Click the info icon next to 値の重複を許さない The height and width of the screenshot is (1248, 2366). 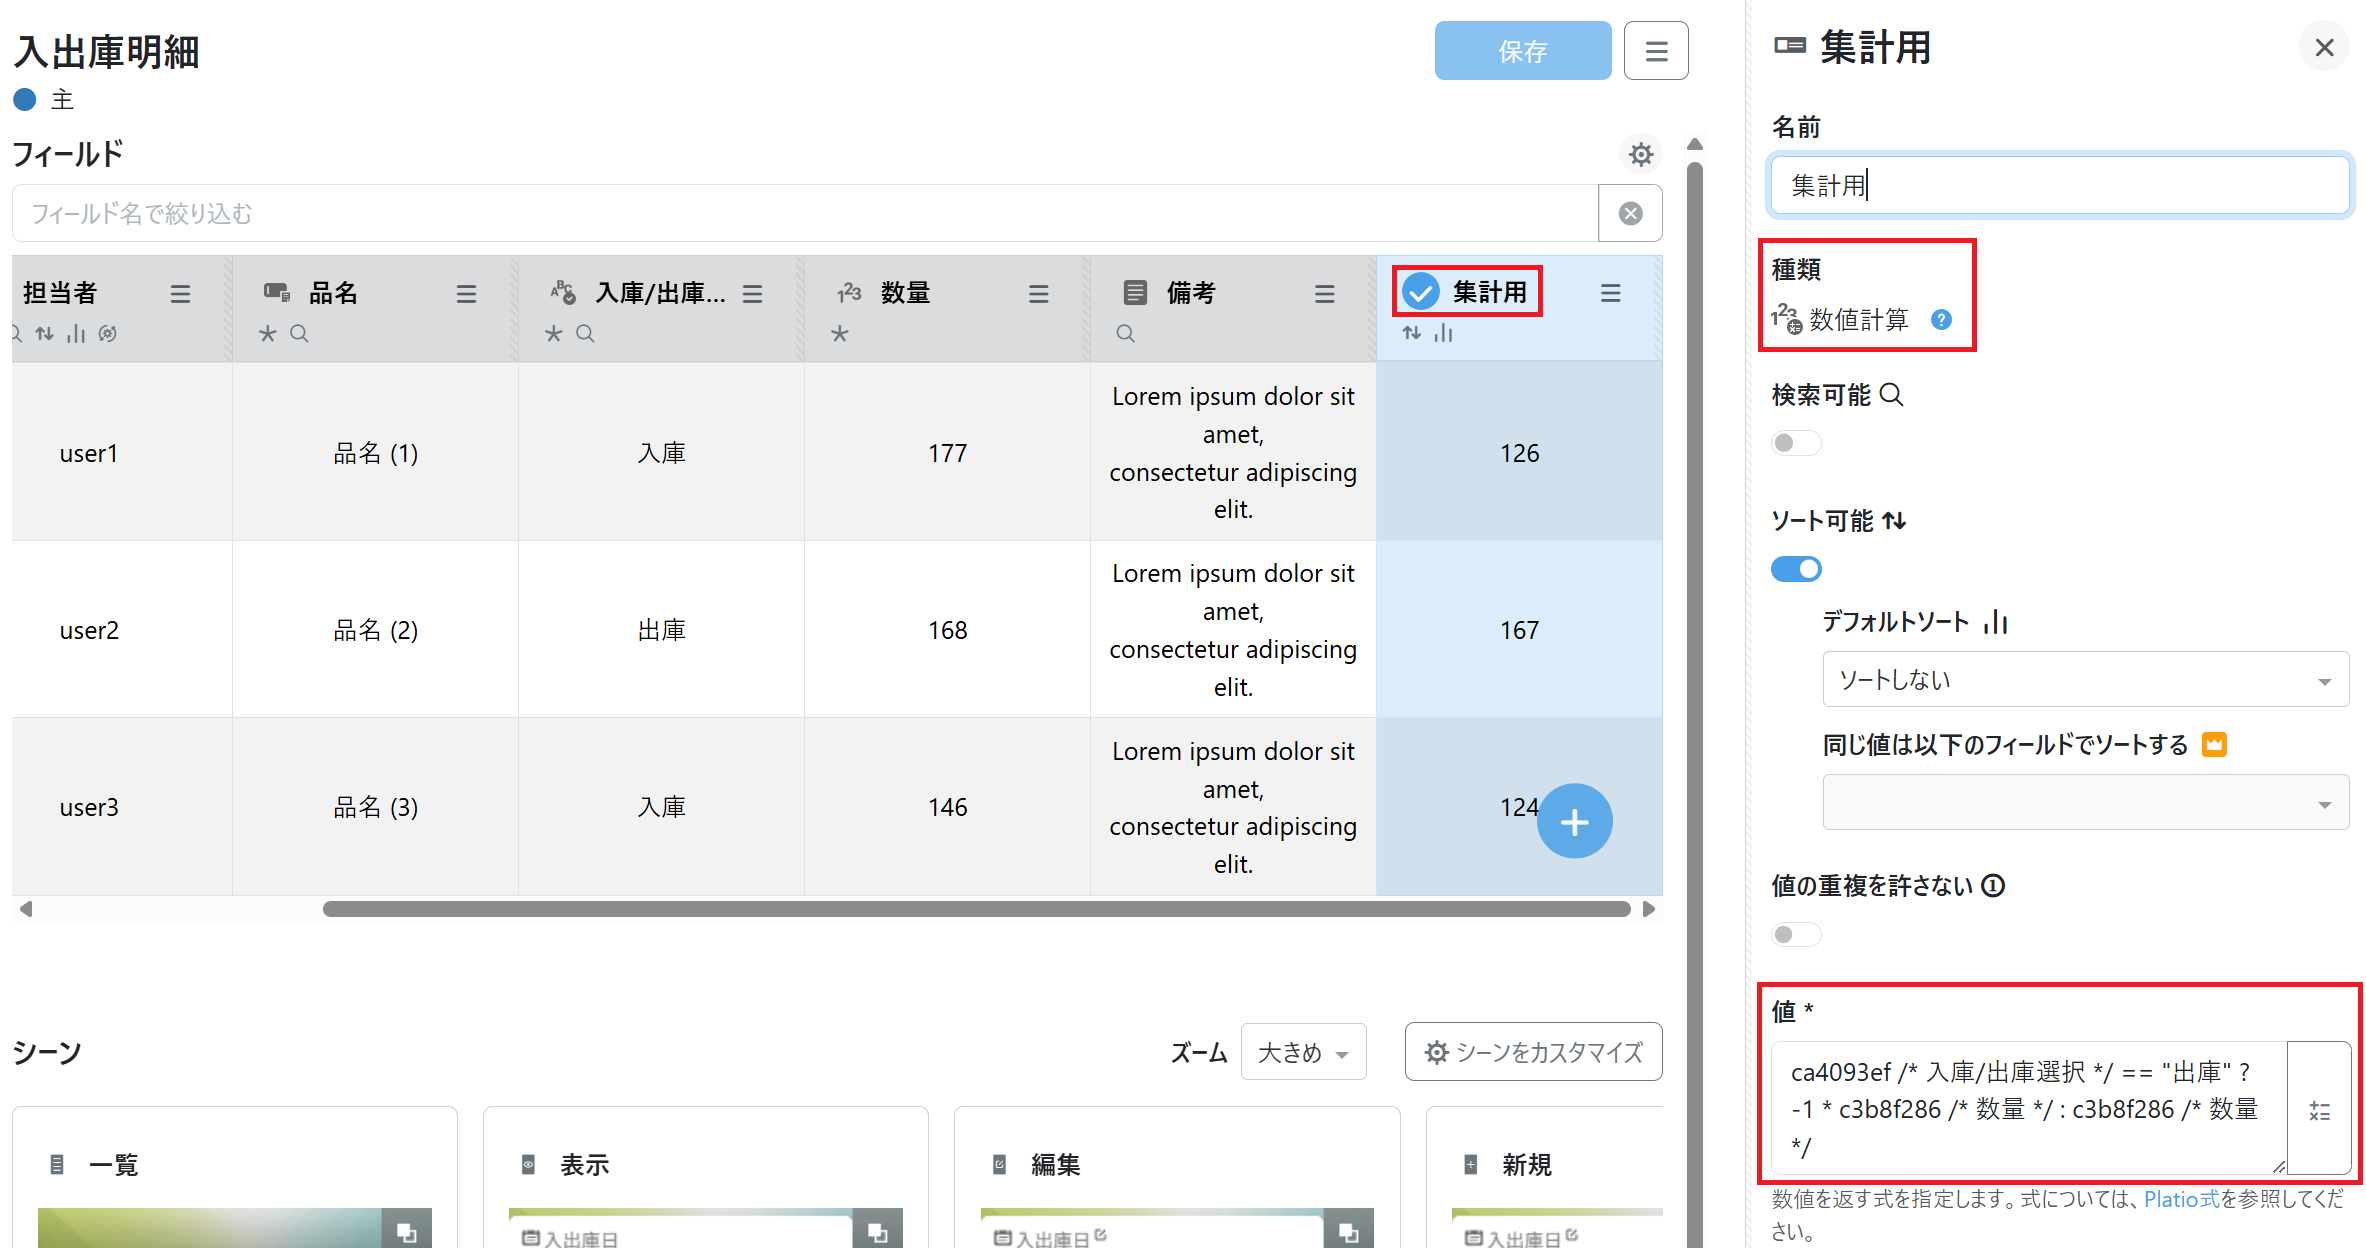1993,886
